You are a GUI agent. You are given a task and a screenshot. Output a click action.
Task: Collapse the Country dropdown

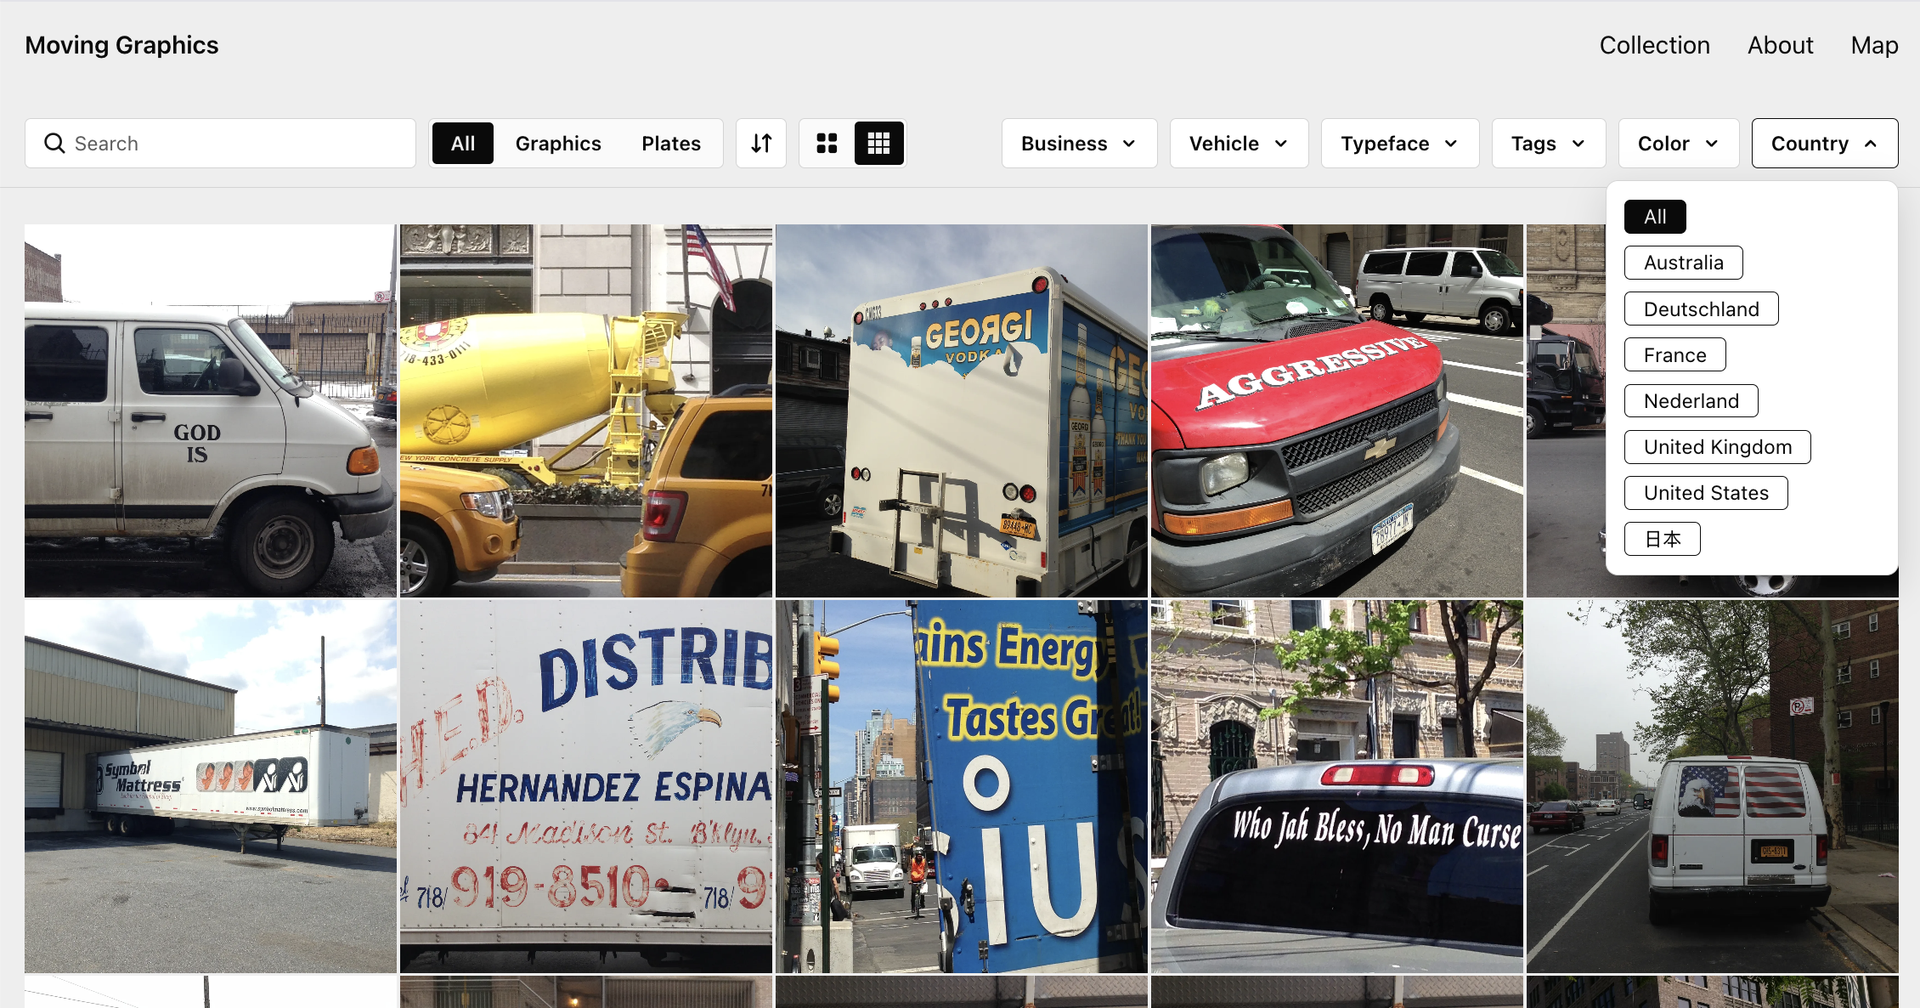1825,143
